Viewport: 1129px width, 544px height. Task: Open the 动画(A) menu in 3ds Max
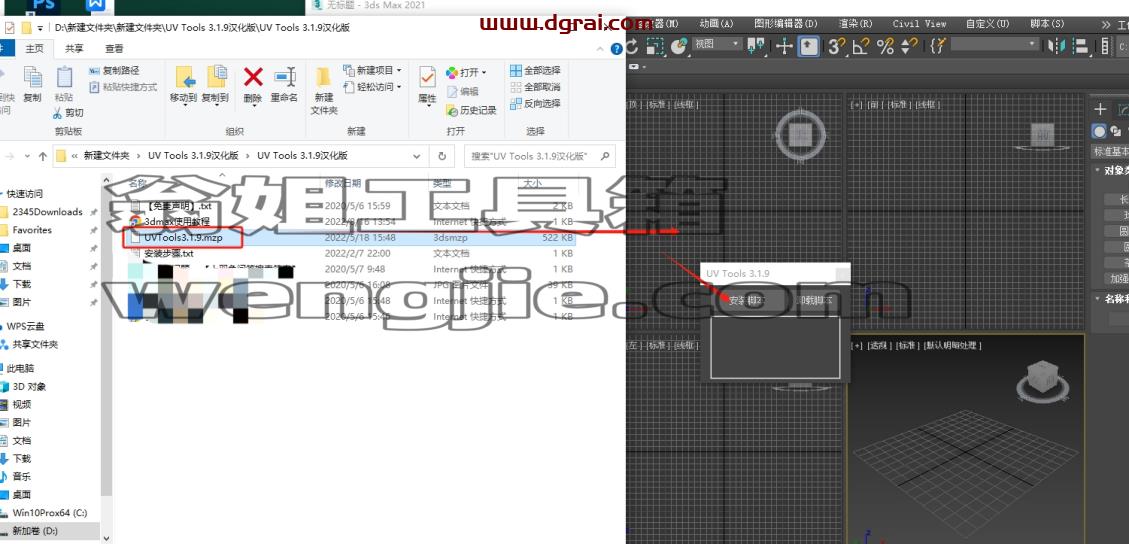click(x=716, y=24)
